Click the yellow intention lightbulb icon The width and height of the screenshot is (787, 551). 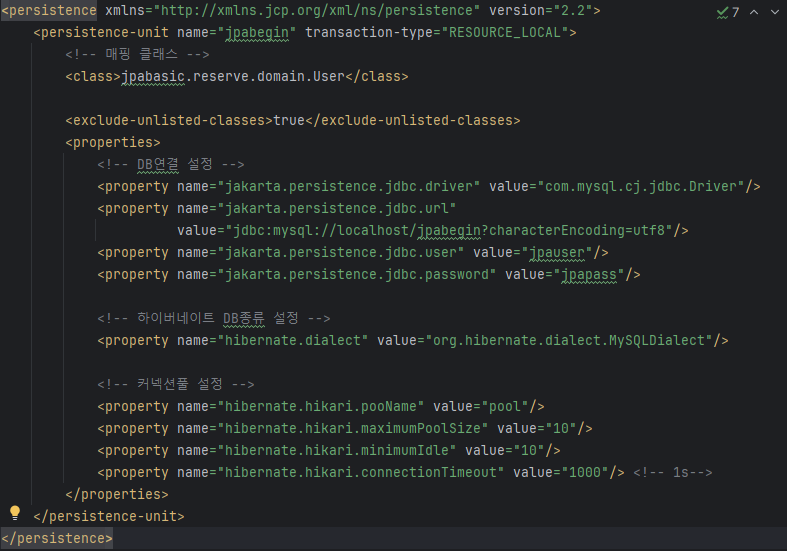point(15,512)
